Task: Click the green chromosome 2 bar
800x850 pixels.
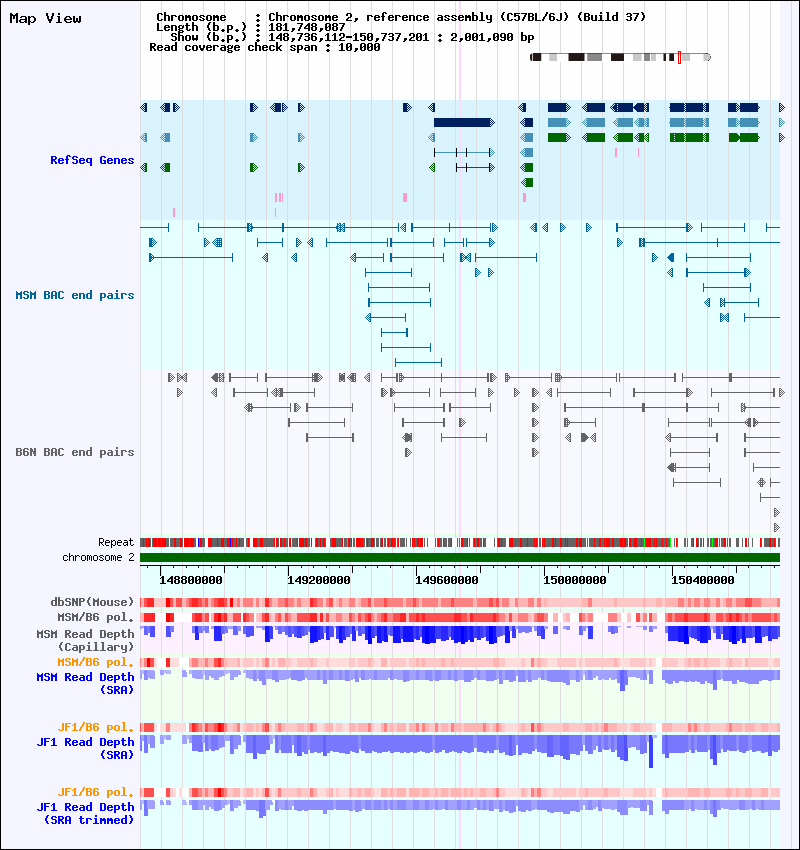Action: coord(460,557)
